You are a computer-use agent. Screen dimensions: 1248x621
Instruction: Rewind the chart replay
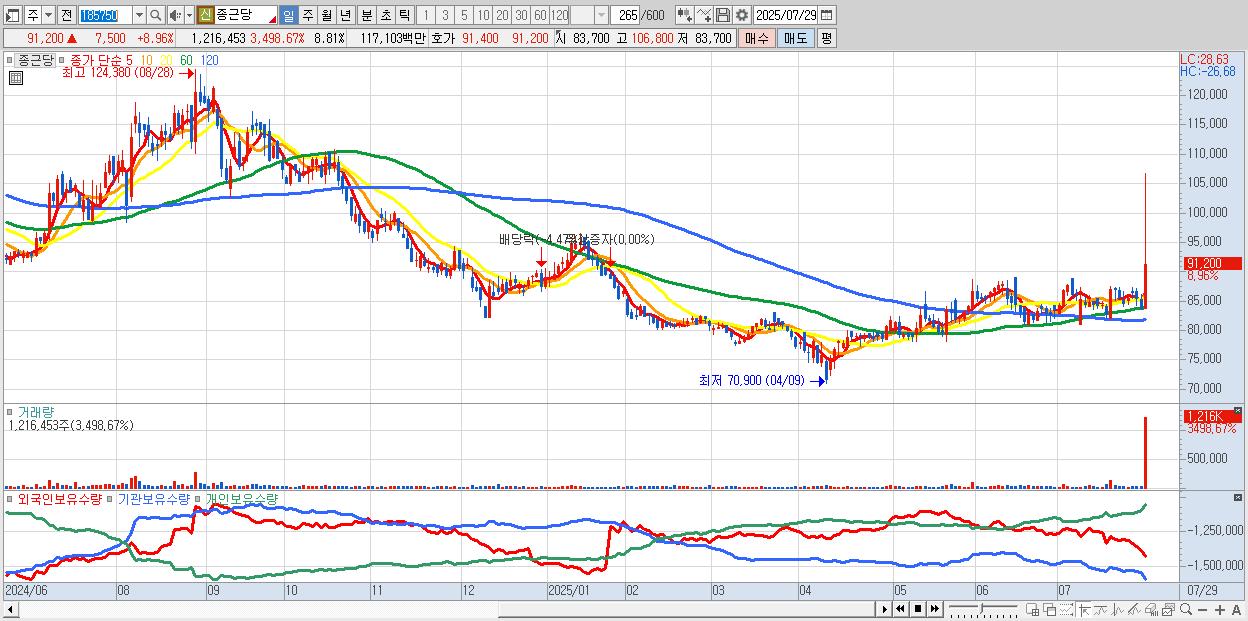coord(900,609)
